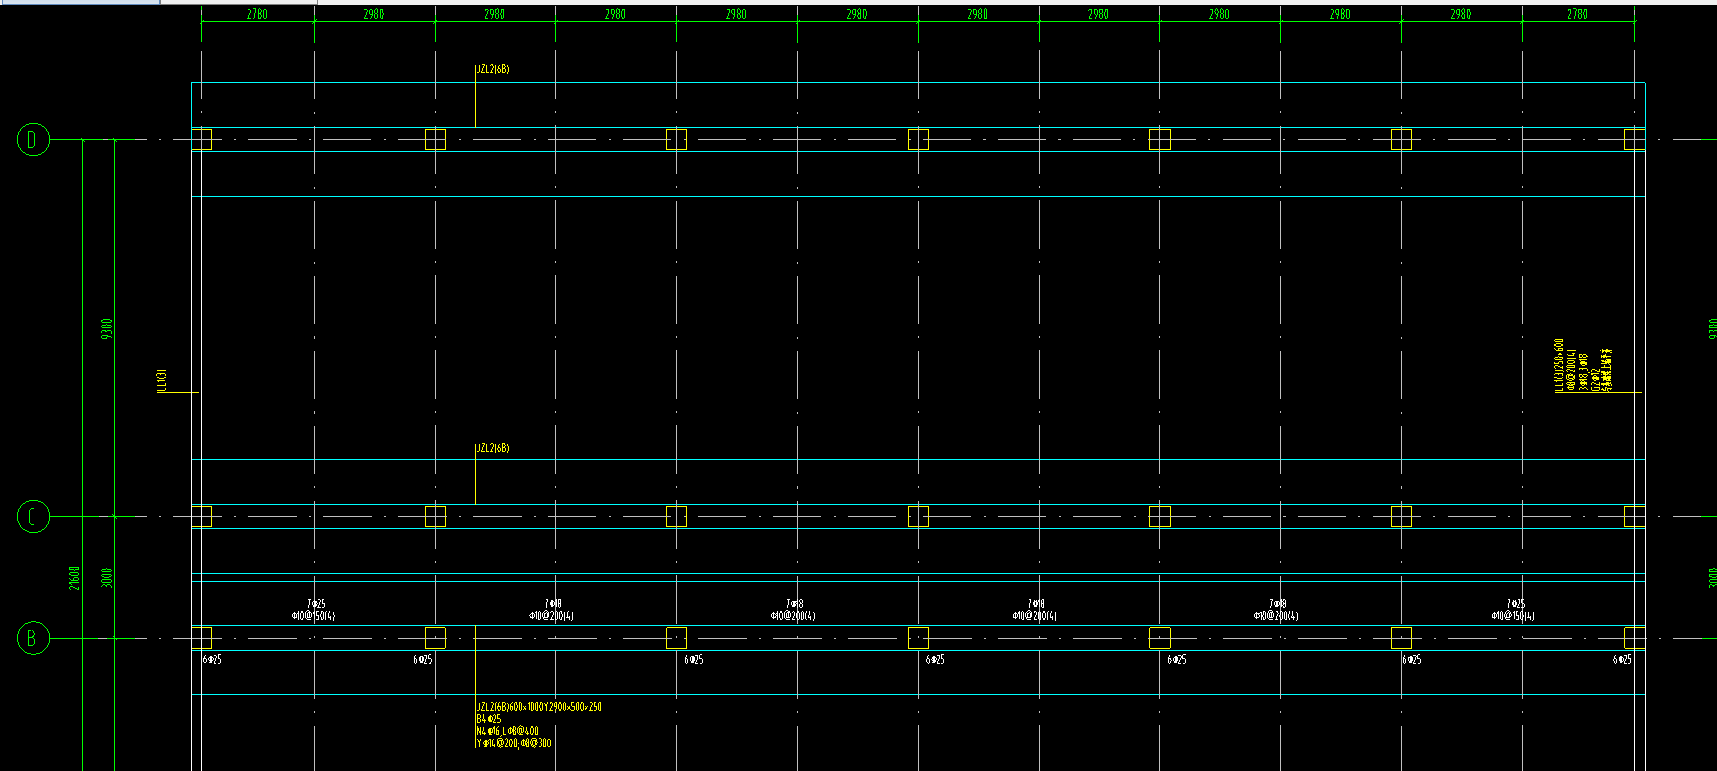
Task: Click JZL2(6B) label above axis D
Action: [x=493, y=70]
